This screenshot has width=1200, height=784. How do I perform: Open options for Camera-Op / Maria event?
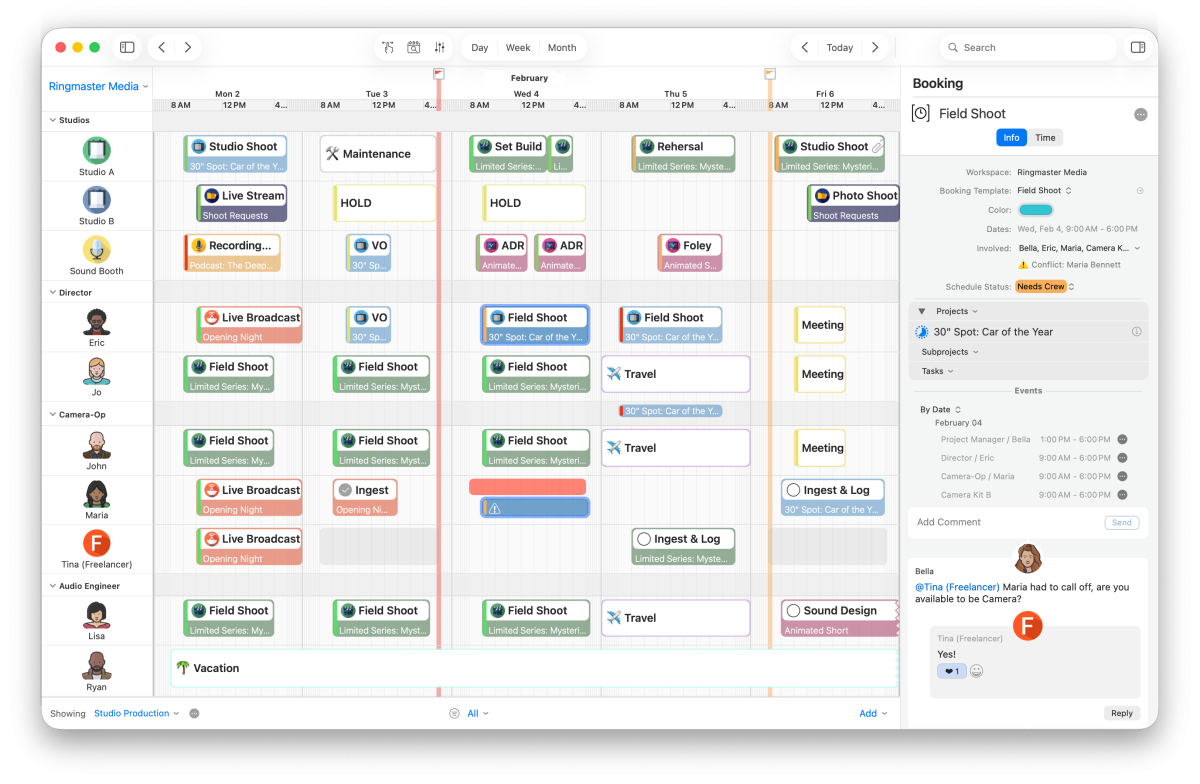[1122, 476]
